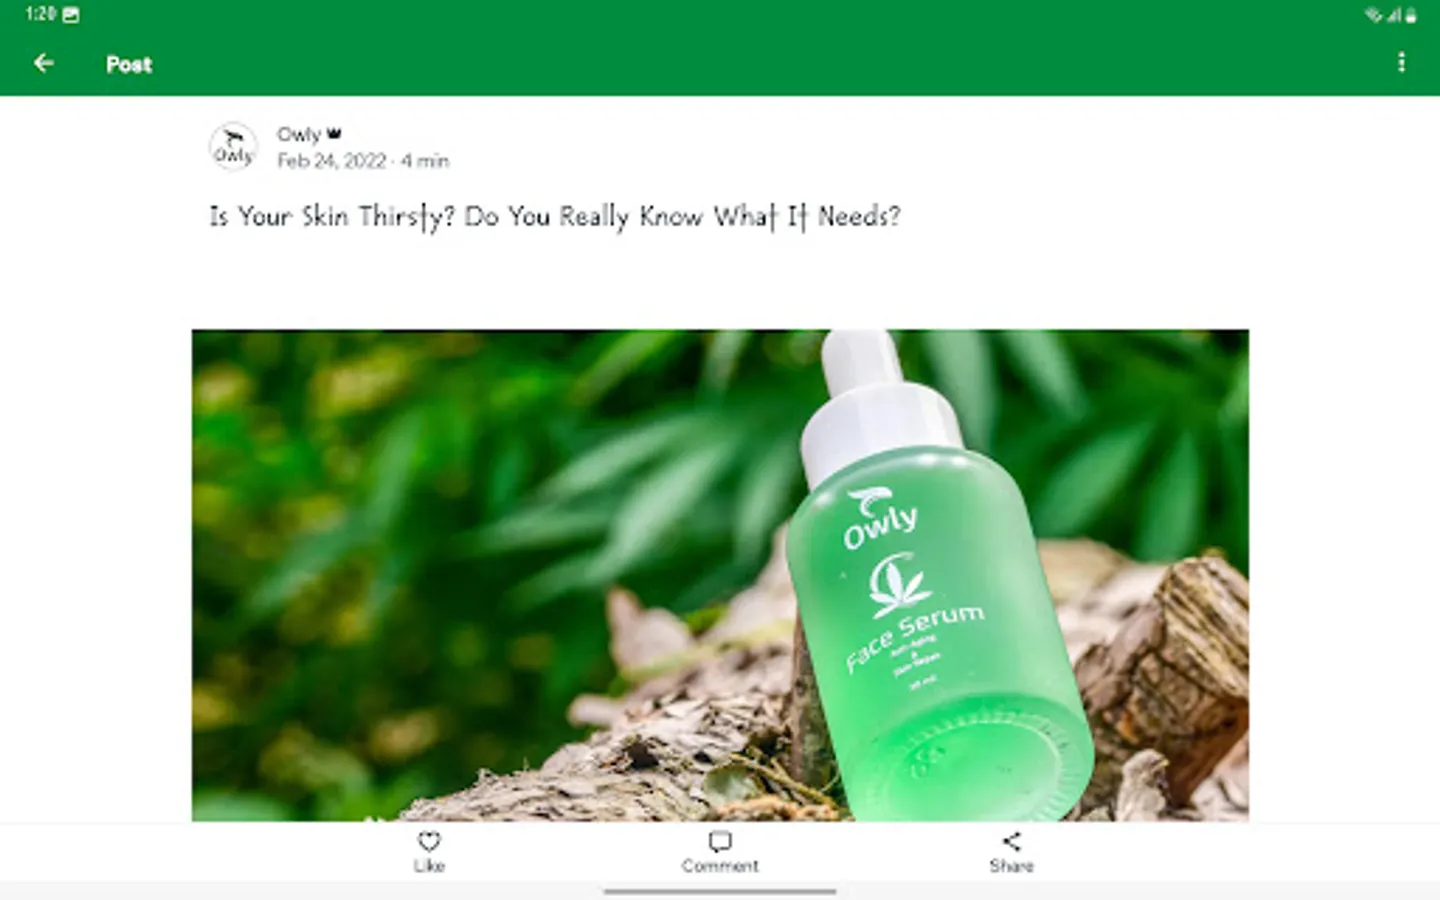
Task: Tap the crown badge beside Owly
Action: (x=334, y=133)
